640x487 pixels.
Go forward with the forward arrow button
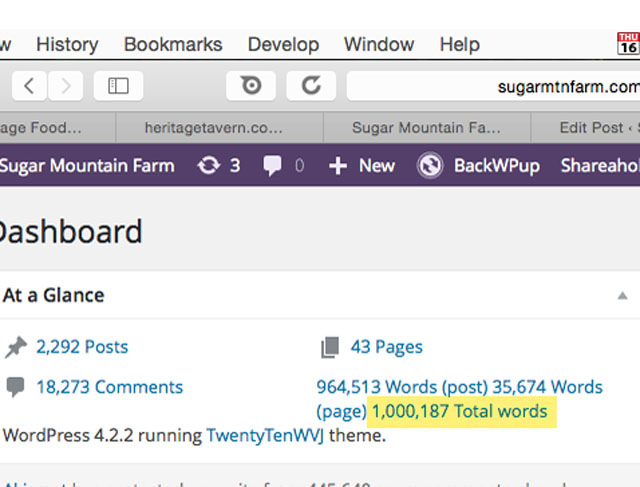pos(66,86)
